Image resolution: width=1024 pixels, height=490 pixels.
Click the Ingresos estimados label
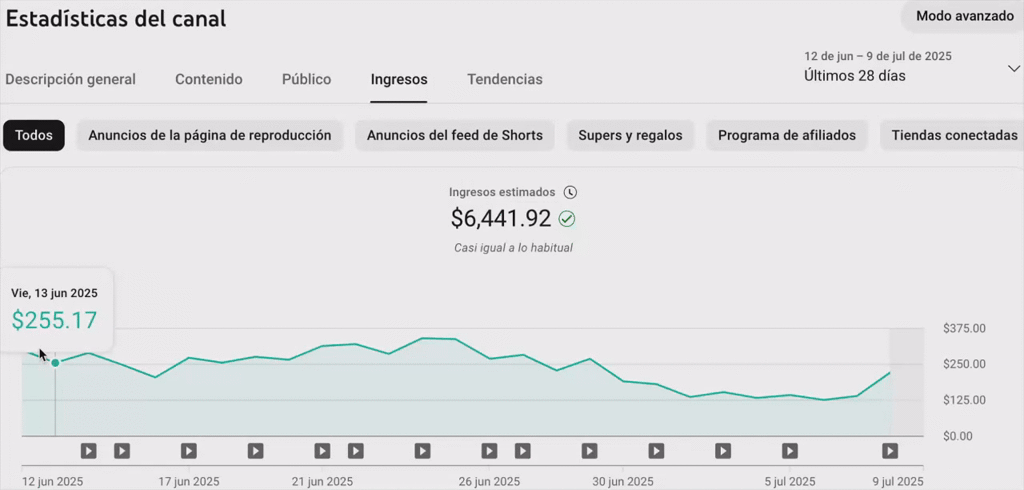point(502,192)
